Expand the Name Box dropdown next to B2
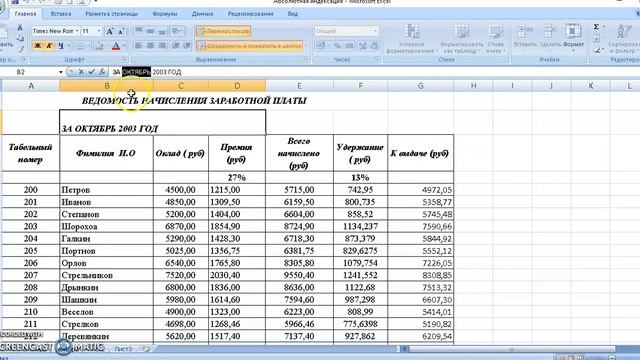Viewport: 640px width, 360px height. [x=61, y=72]
